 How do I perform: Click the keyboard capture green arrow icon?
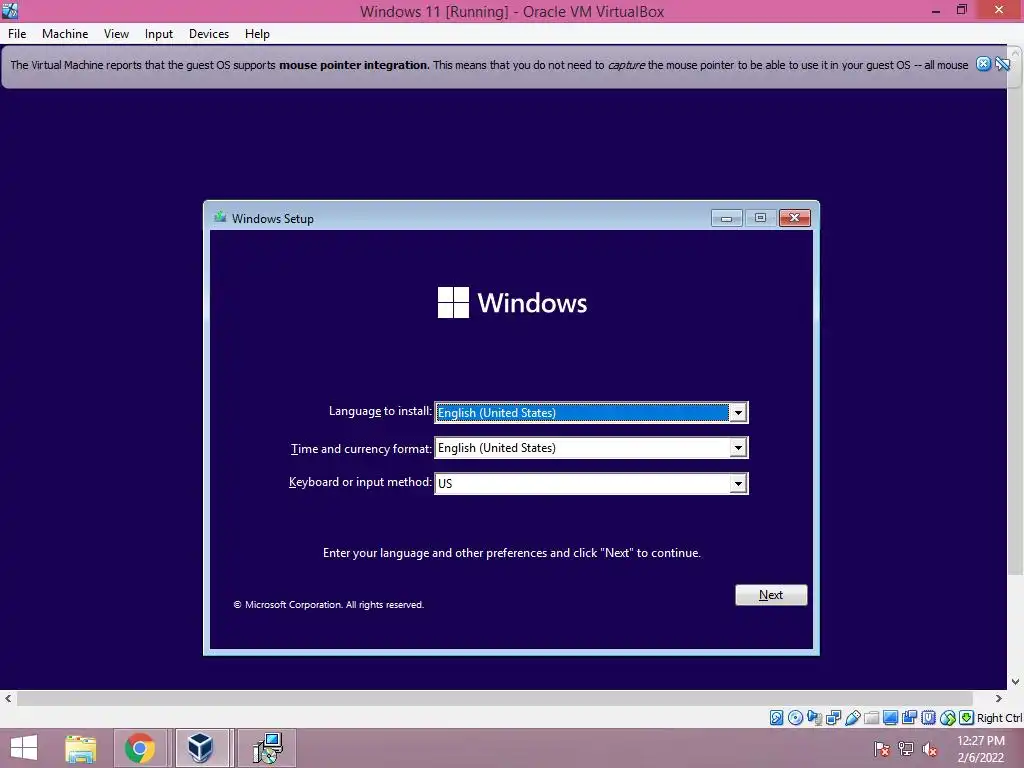click(967, 718)
